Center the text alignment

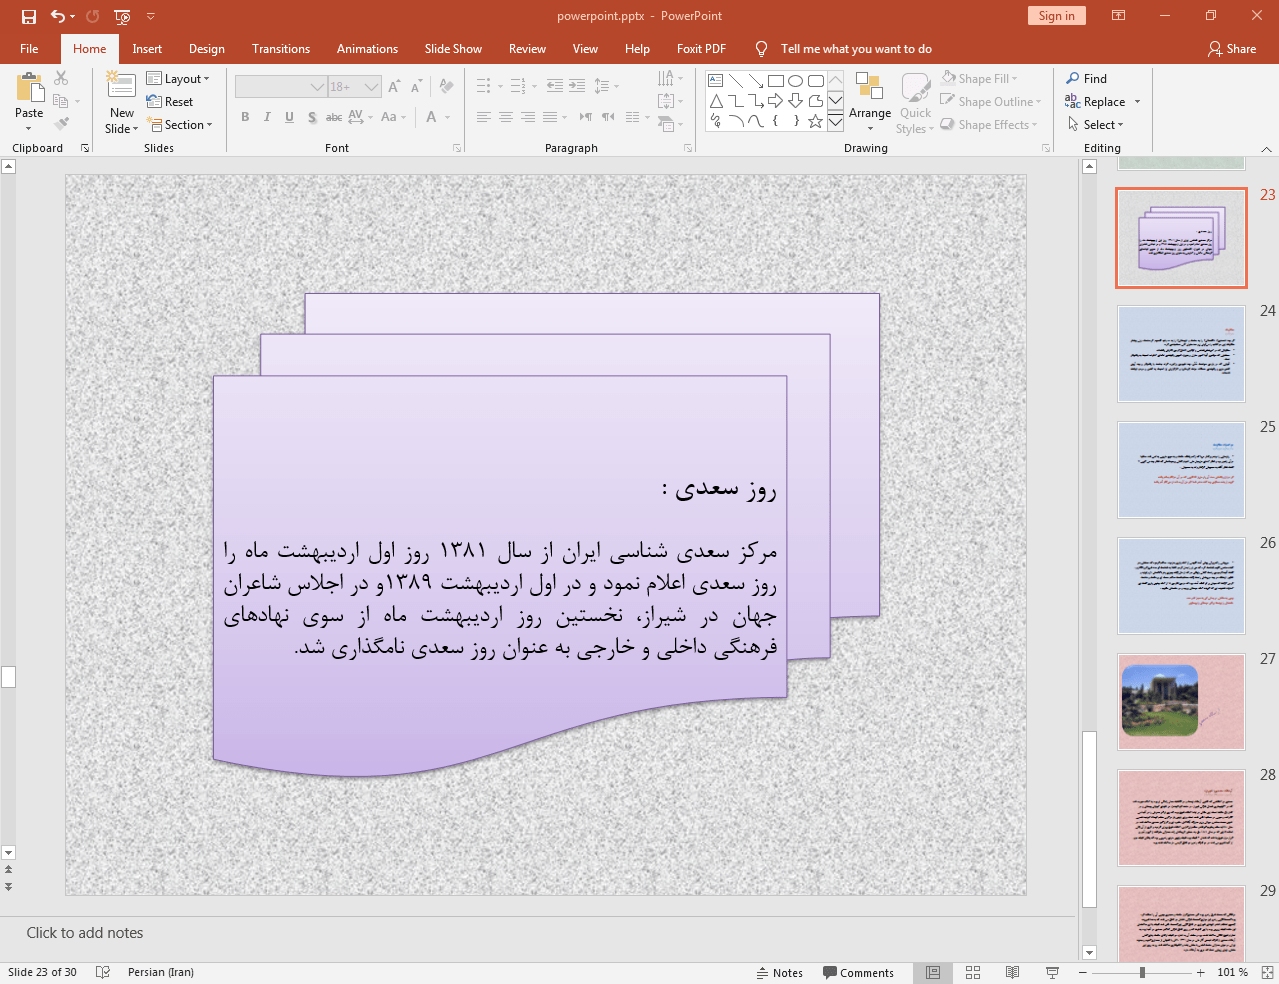(505, 117)
